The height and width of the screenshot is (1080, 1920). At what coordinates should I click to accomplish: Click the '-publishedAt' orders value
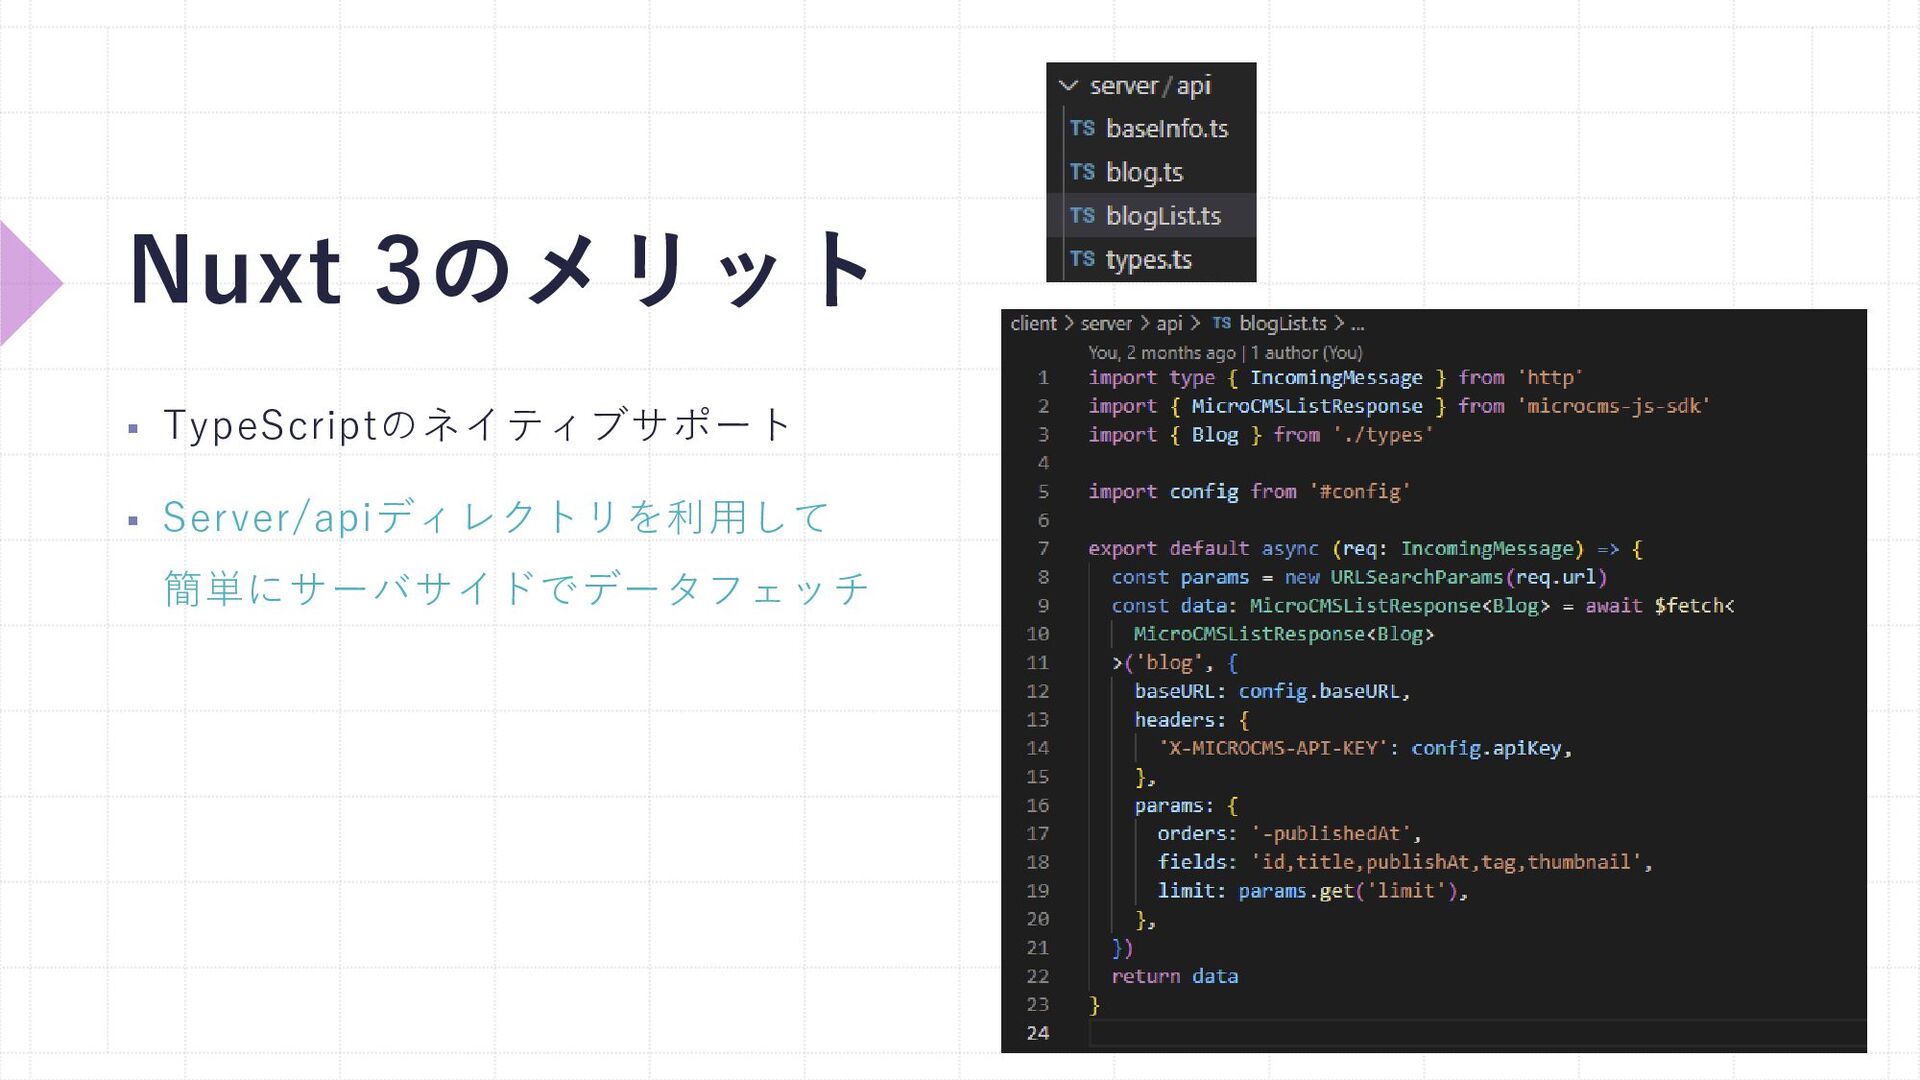click(x=1331, y=834)
